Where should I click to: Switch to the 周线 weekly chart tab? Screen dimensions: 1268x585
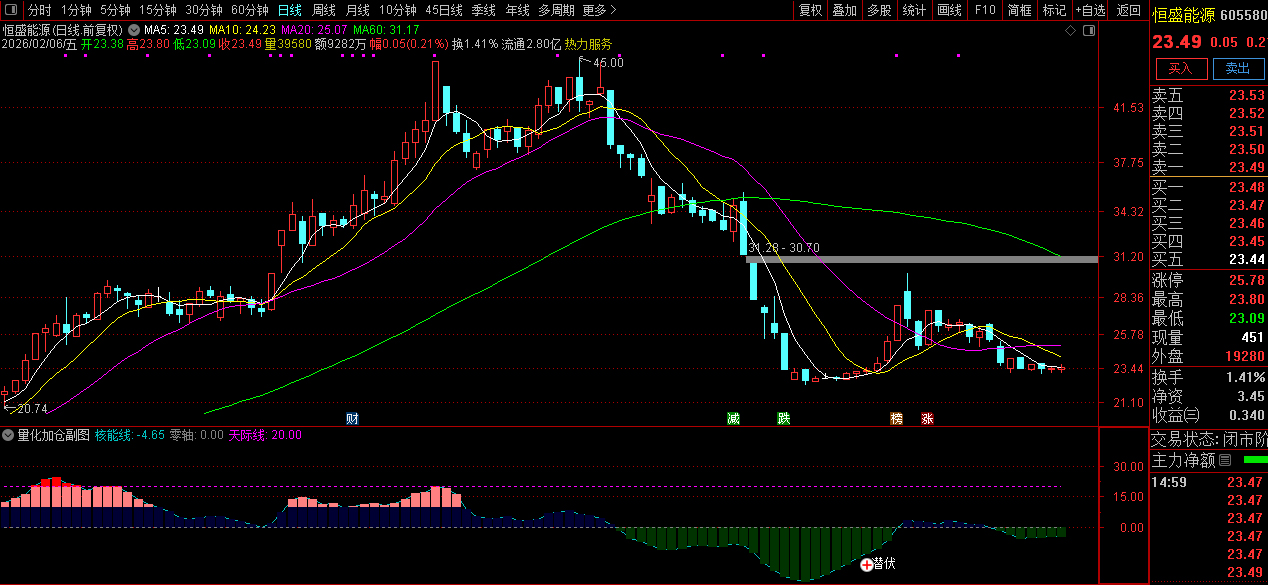tap(324, 10)
